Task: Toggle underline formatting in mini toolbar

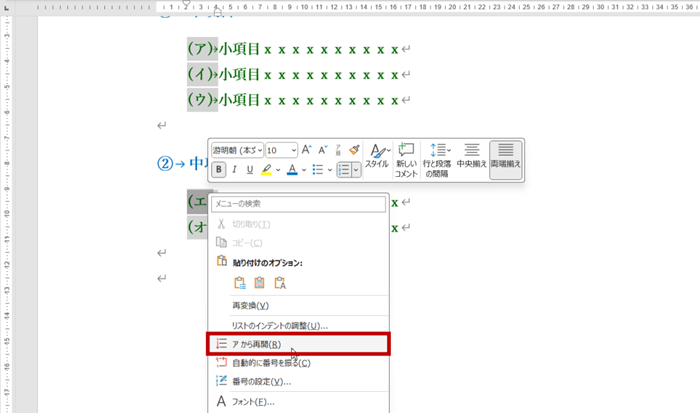Action: click(x=250, y=170)
